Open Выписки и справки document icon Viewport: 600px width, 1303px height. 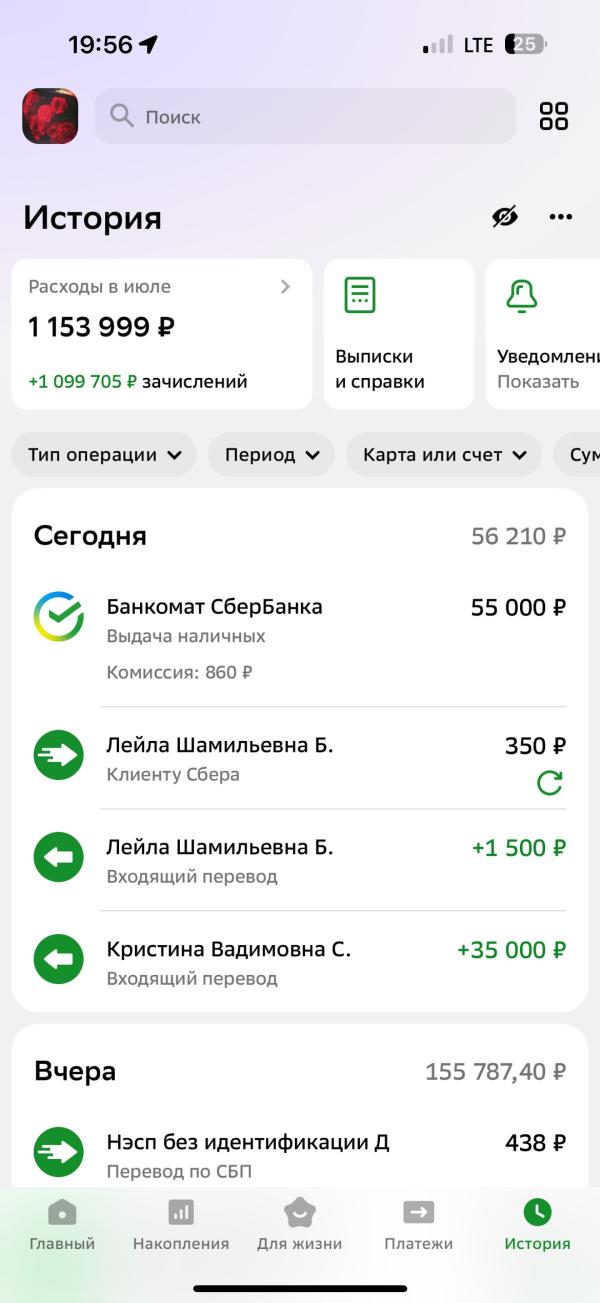[360, 295]
